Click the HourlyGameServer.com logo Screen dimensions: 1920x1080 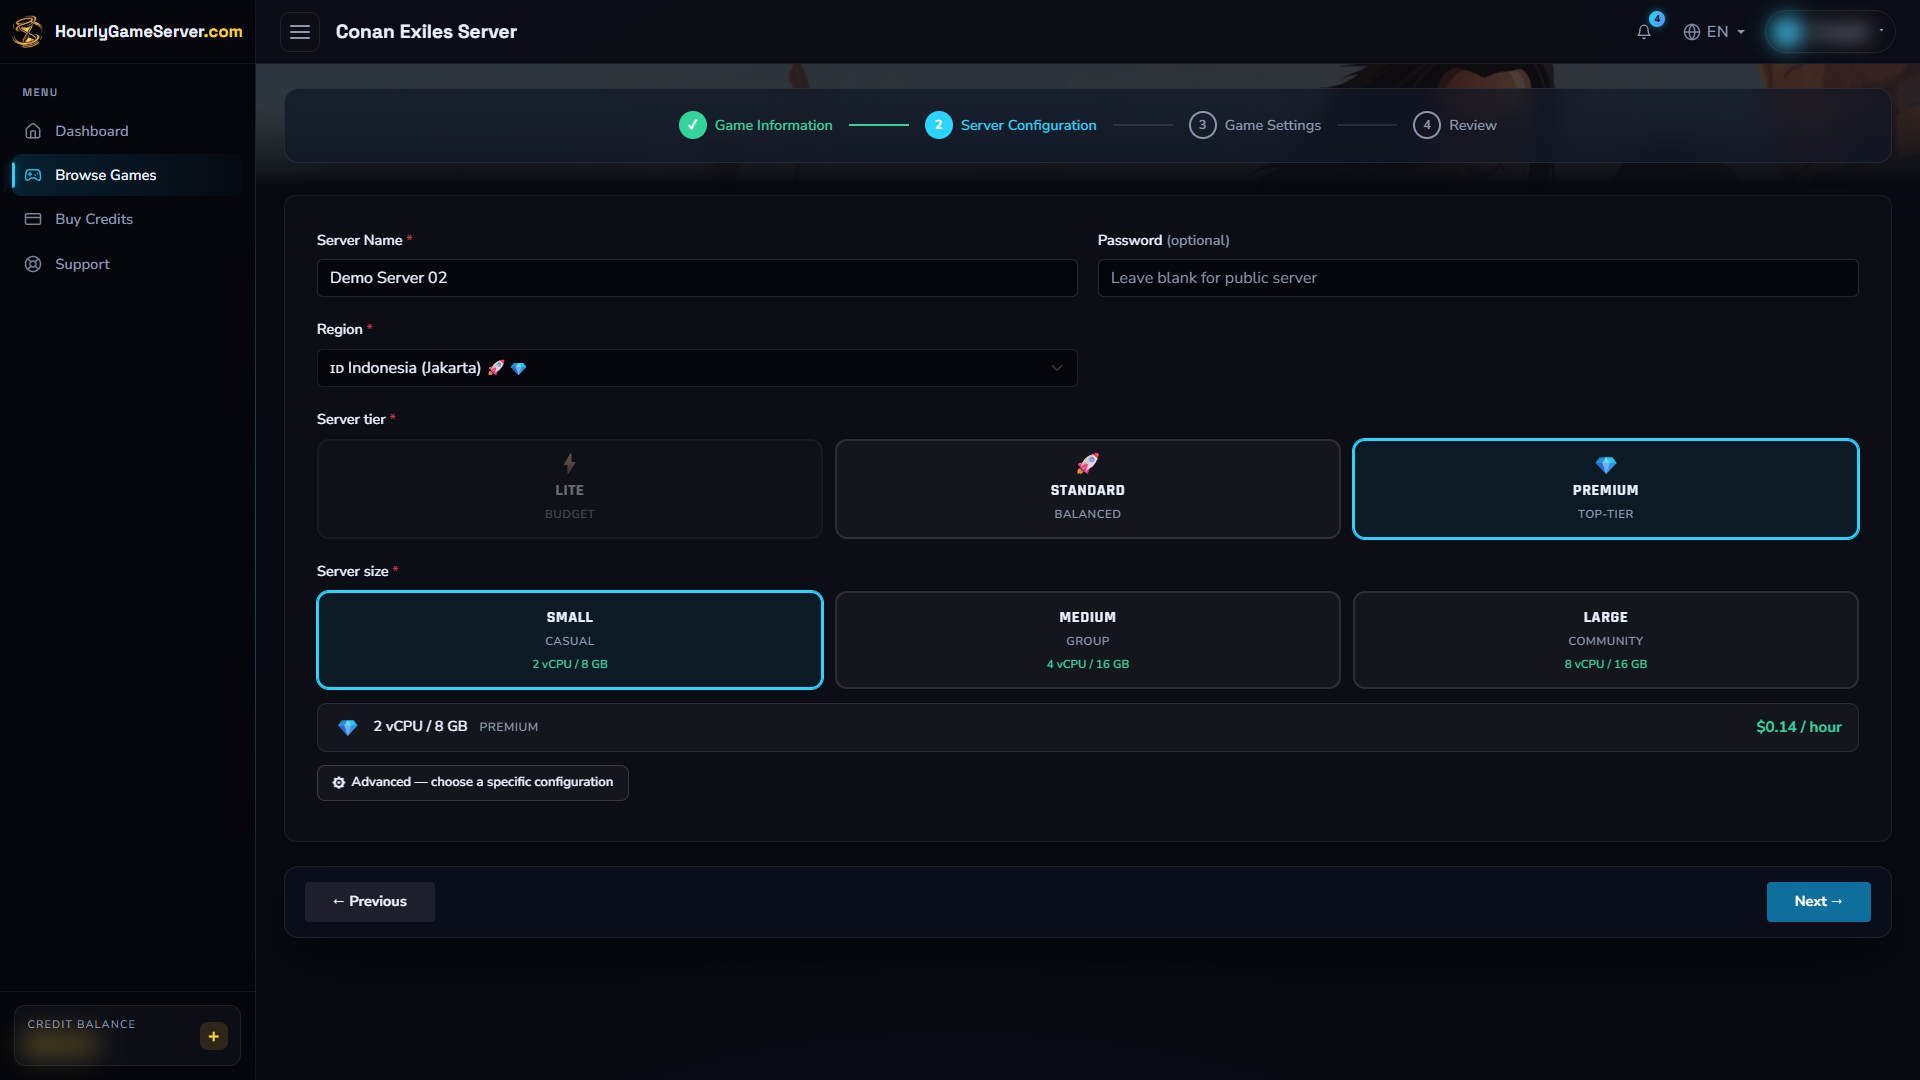[127, 32]
